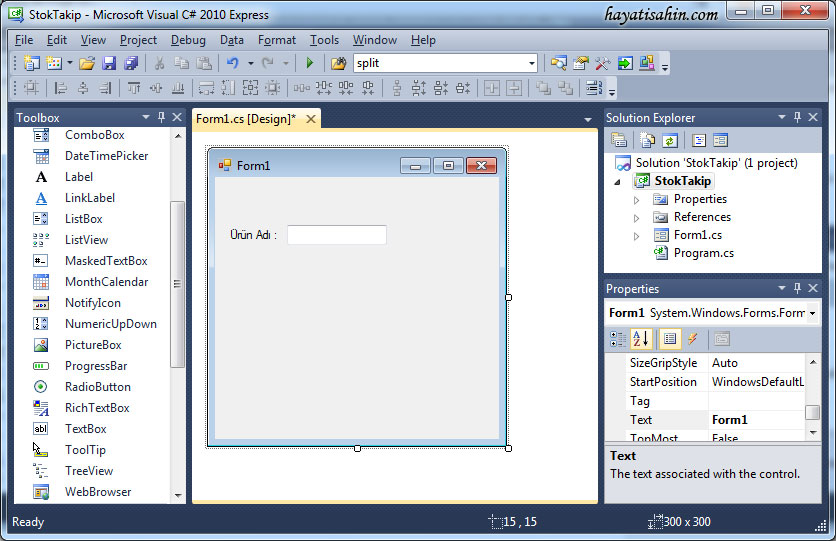Click the Add New Item toolbar icon

pos(54,63)
